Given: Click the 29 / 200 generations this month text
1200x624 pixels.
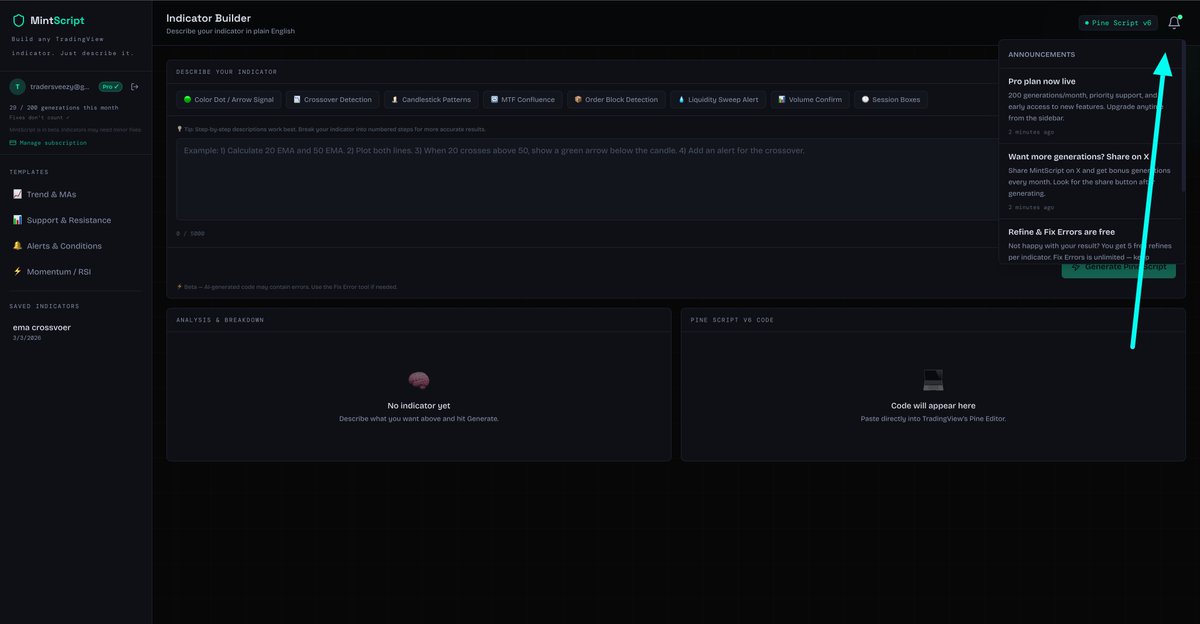Looking at the screenshot, I should point(64,107).
